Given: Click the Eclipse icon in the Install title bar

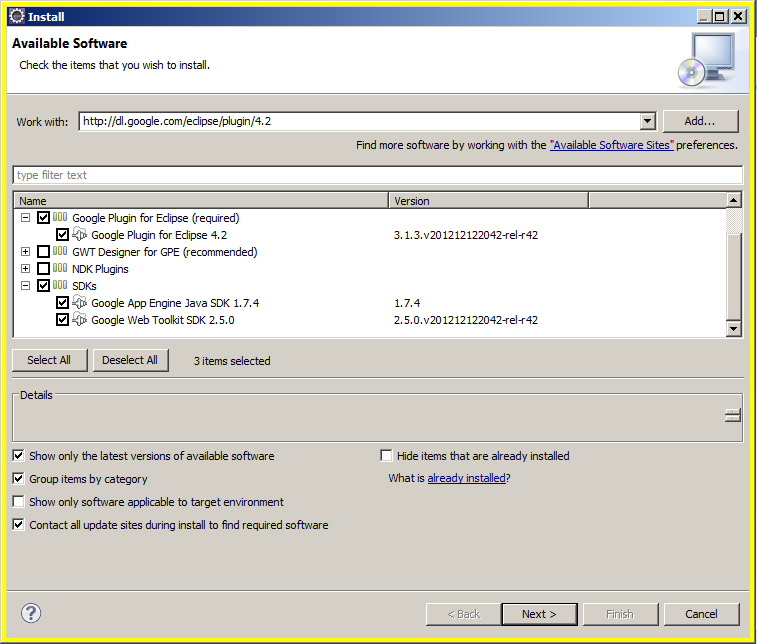Looking at the screenshot, I should [x=17, y=16].
